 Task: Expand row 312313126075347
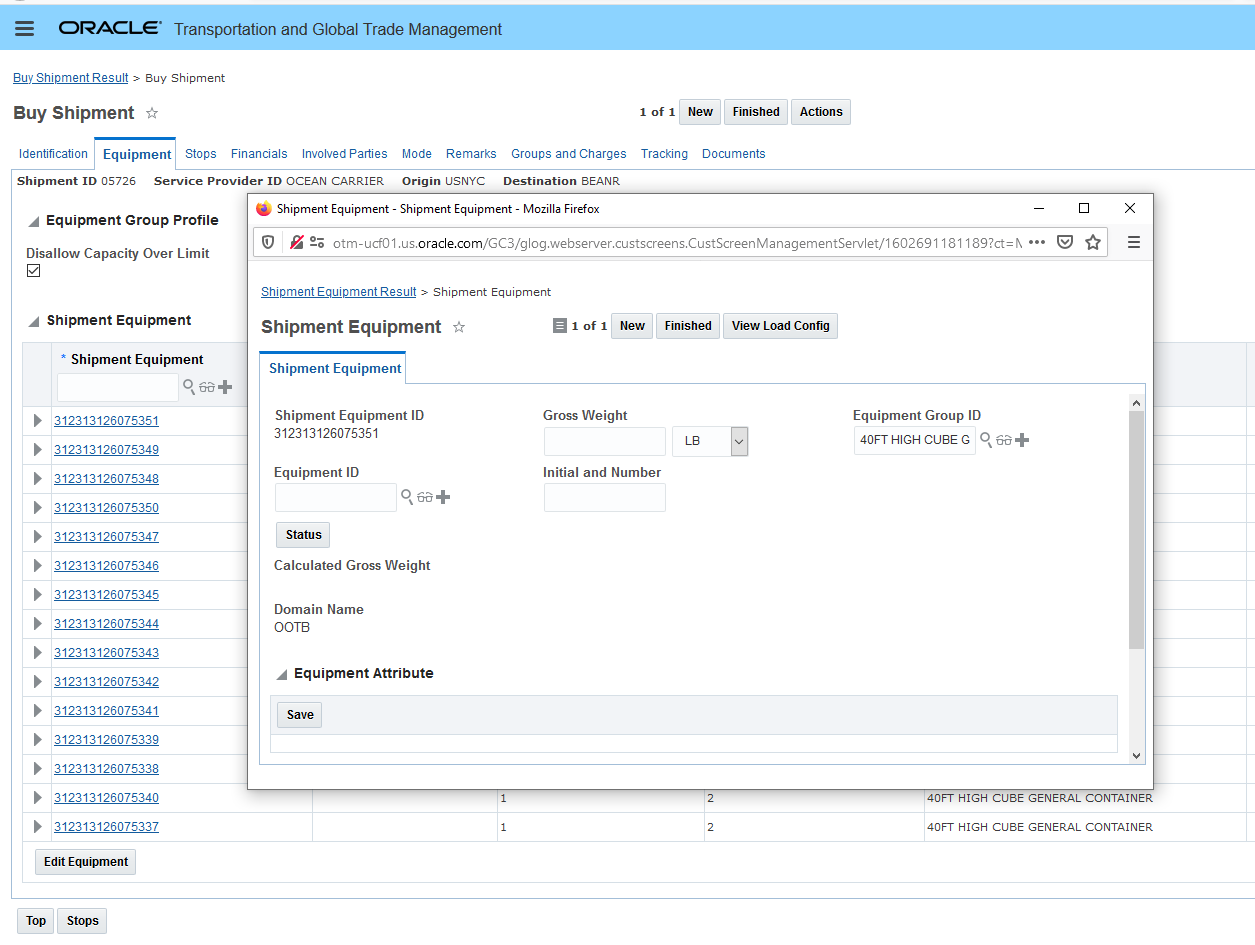pos(38,537)
